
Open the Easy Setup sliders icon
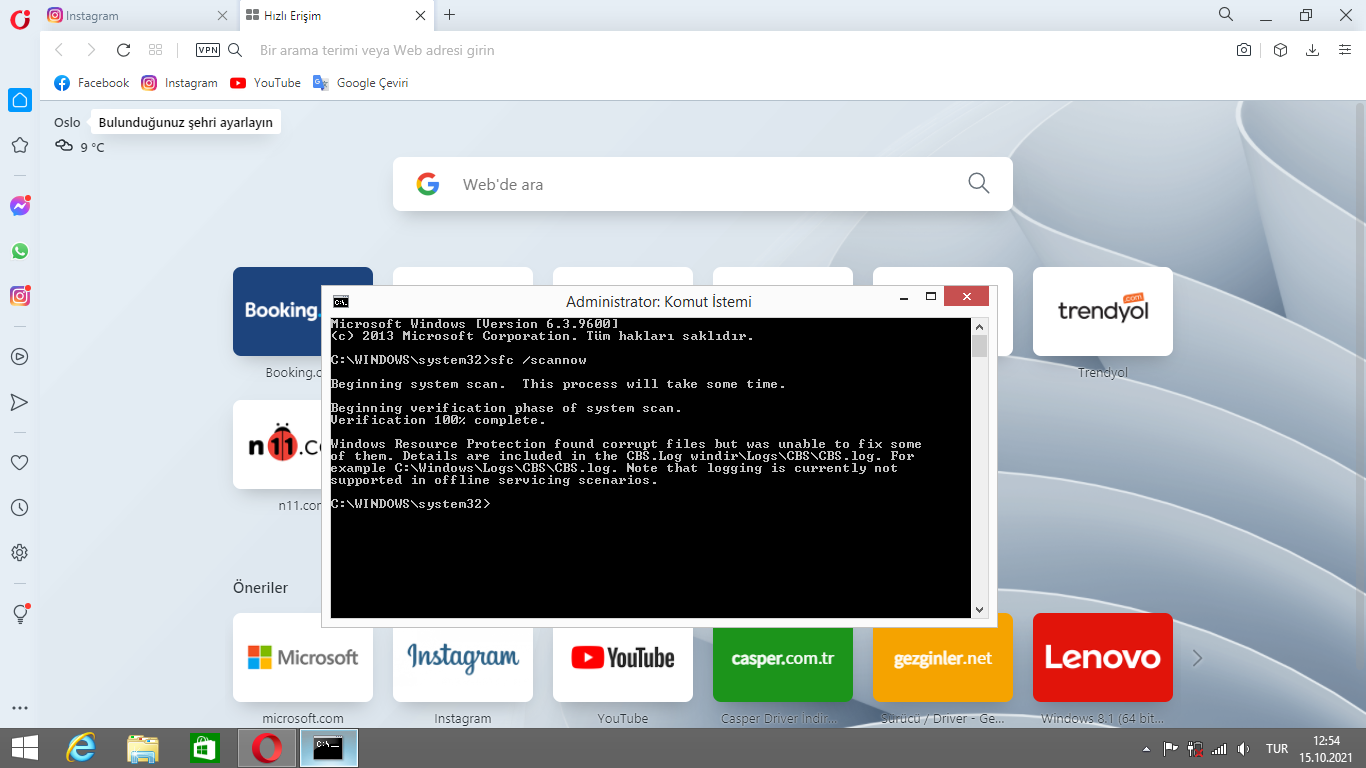click(1345, 50)
